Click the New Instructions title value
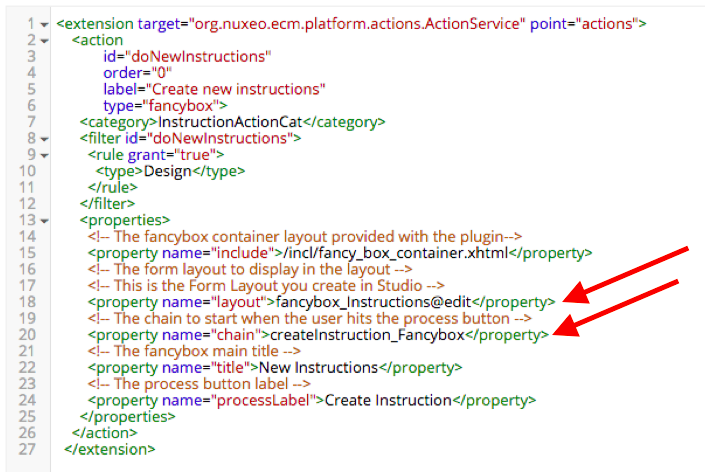705x472 pixels. pyautogui.click(x=318, y=368)
